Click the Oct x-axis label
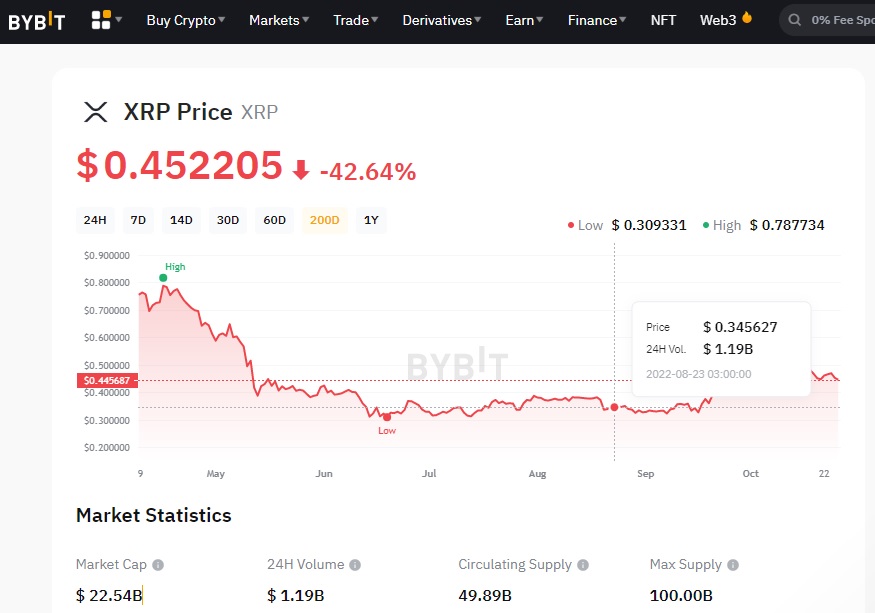 point(751,473)
